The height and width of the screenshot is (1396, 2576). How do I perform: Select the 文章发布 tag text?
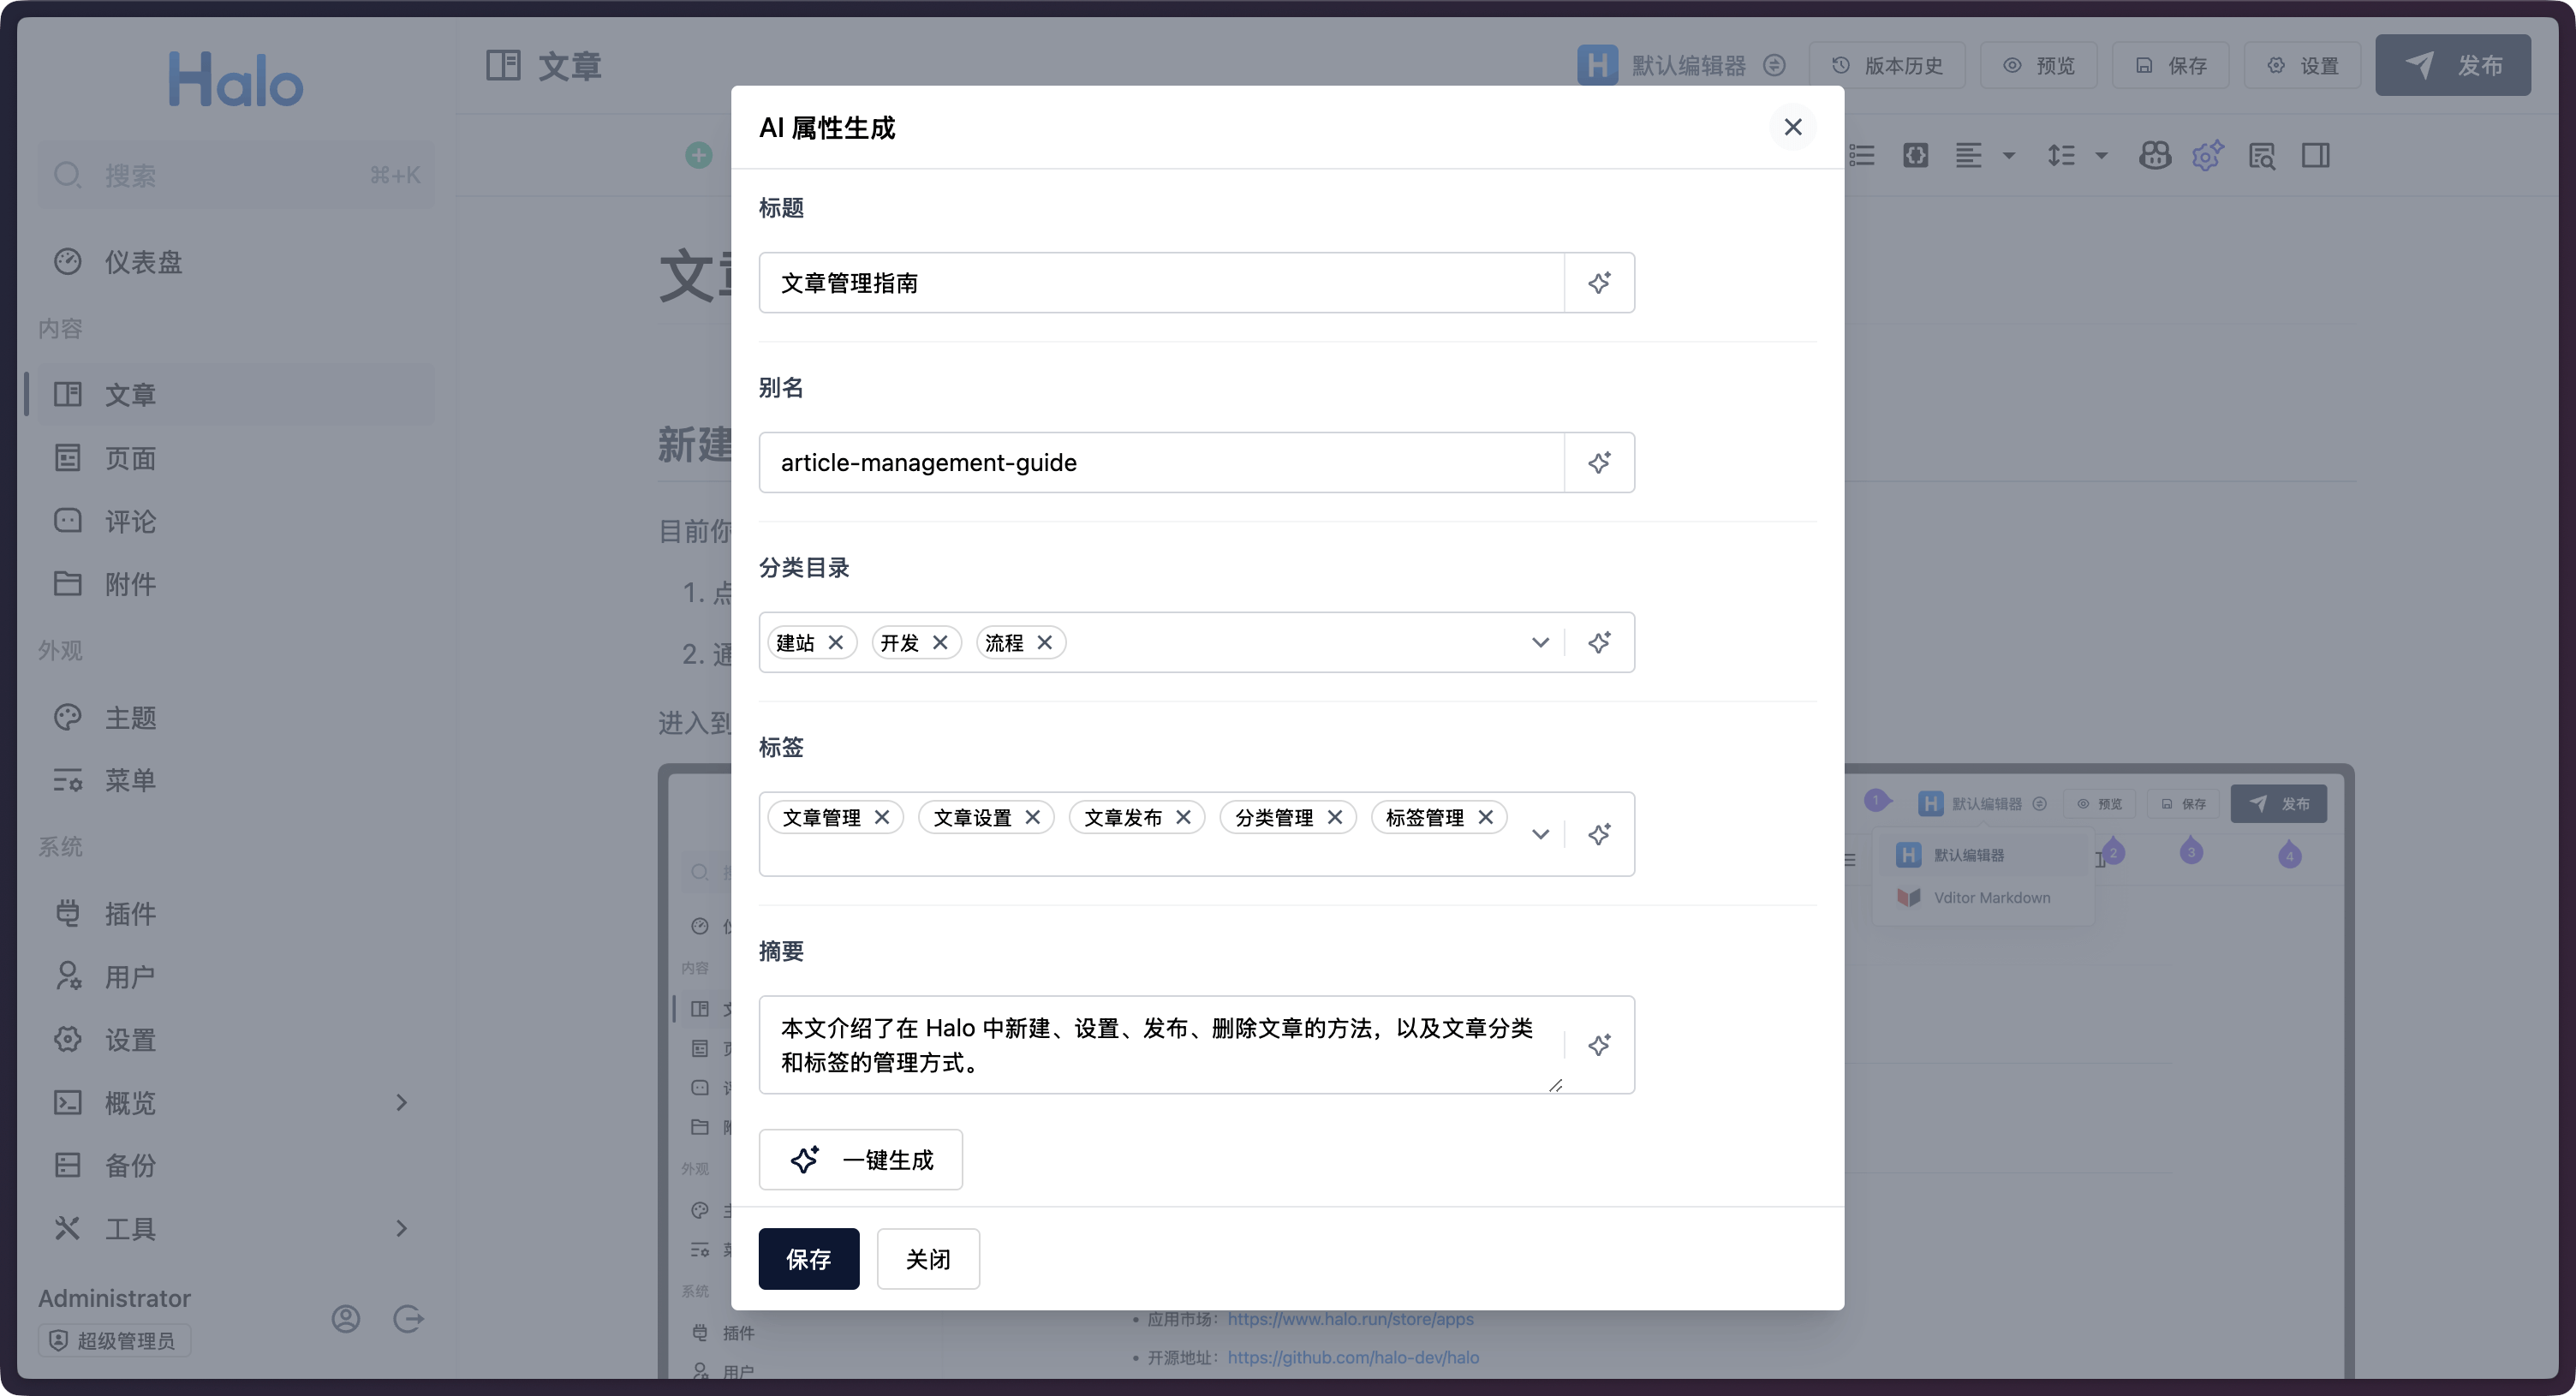pos(1123,818)
